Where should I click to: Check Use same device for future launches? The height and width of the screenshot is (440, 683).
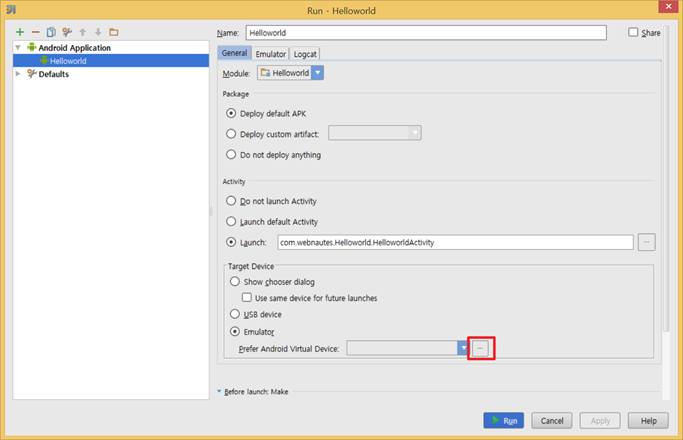[x=247, y=298]
